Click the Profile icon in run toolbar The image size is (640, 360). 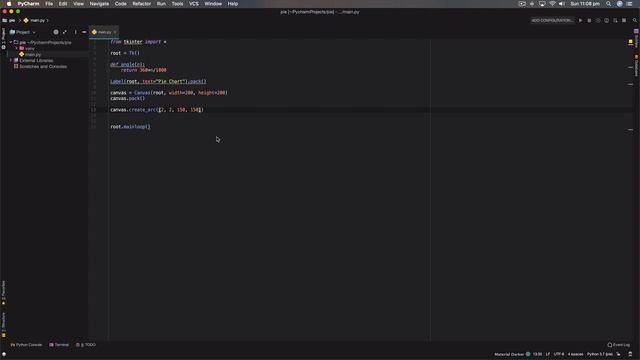pyautogui.click(x=607, y=20)
